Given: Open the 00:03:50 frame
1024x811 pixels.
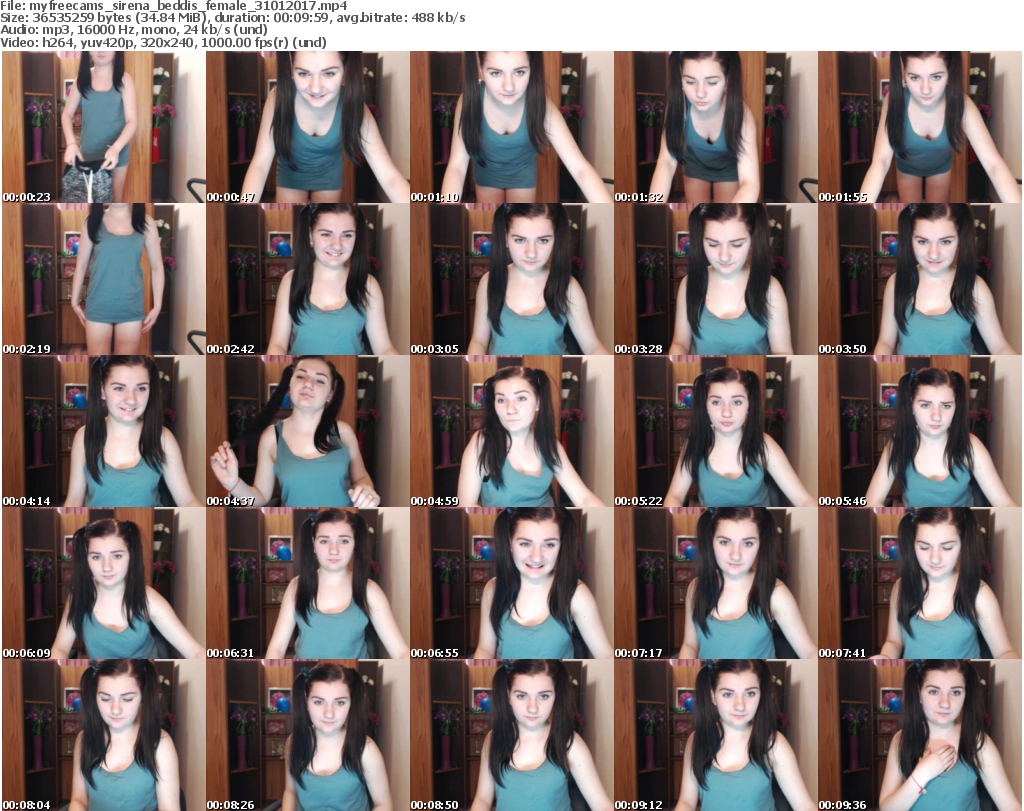Looking at the screenshot, I should point(920,279).
